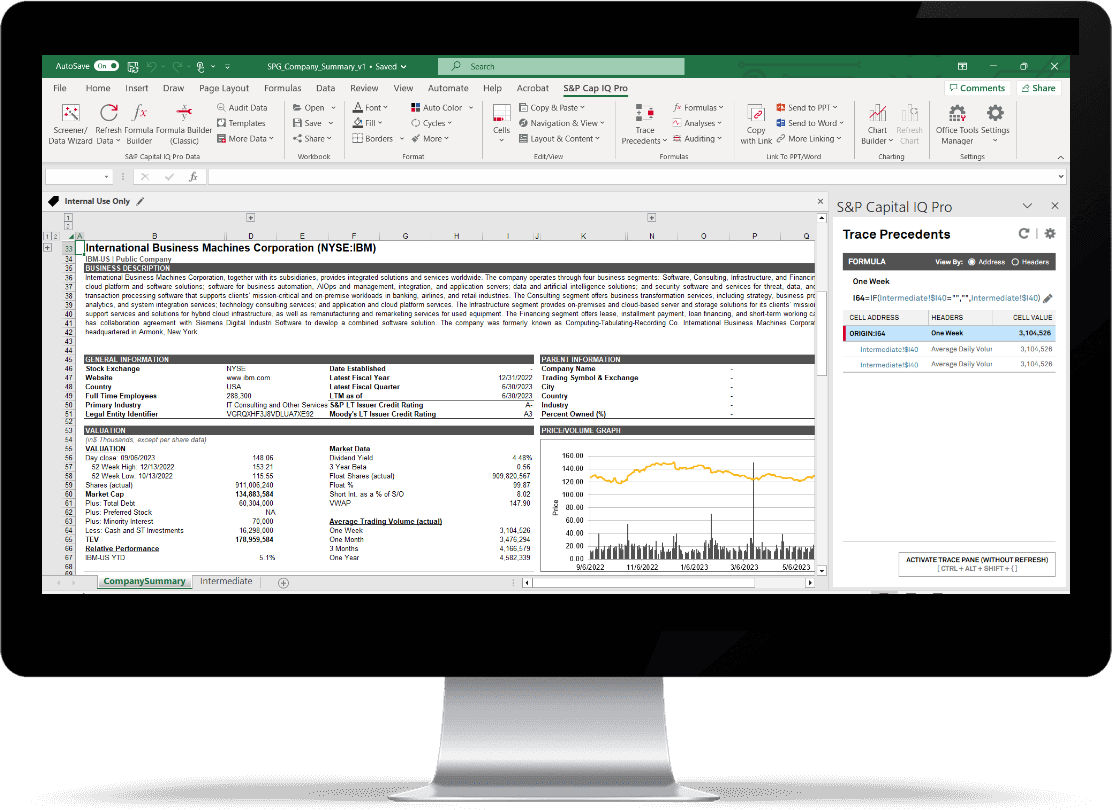Click the Cells icon in Edit/View
Image resolution: width=1112 pixels, height=810 pixels.
501,113
